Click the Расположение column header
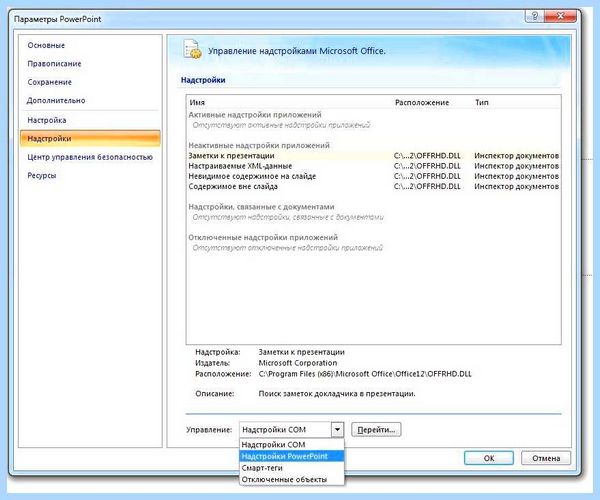 [x=422, y=103]
